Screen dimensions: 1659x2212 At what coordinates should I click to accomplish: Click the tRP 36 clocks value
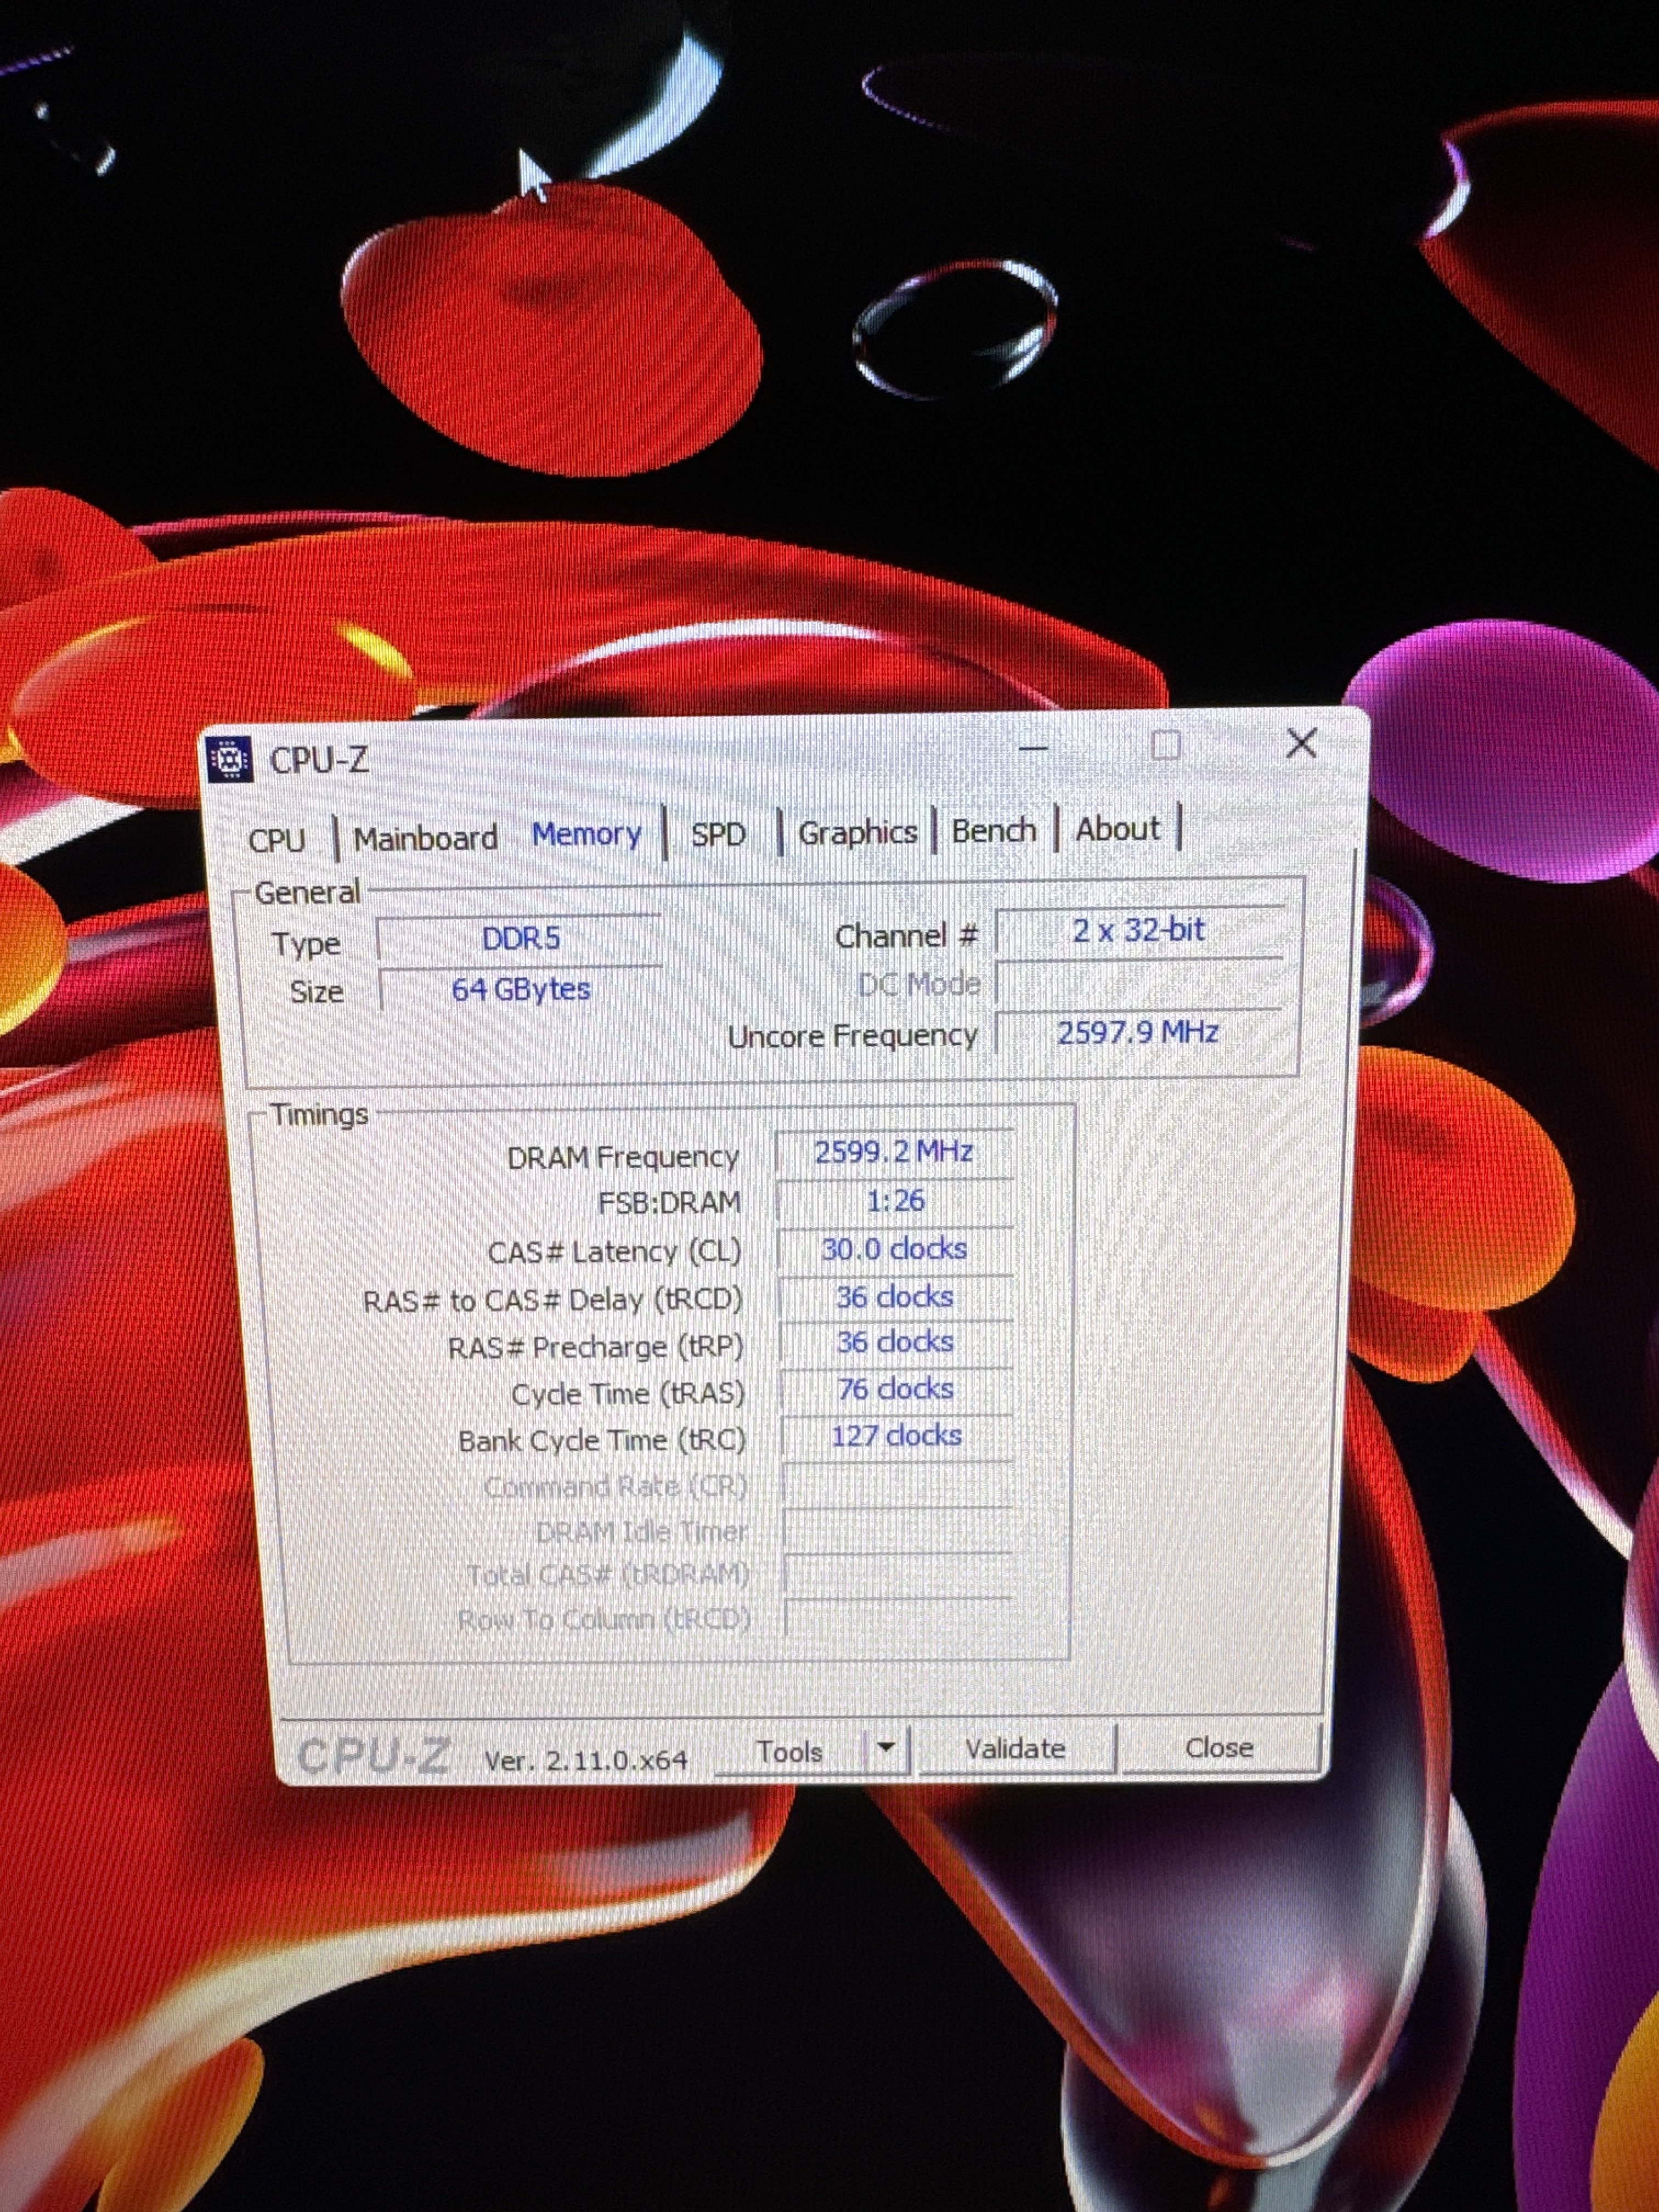point(895,1342)
